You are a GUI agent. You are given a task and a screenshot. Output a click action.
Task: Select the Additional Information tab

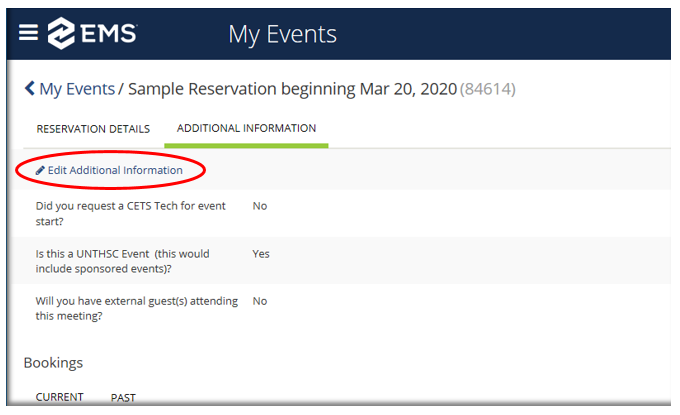coord(246,129)
